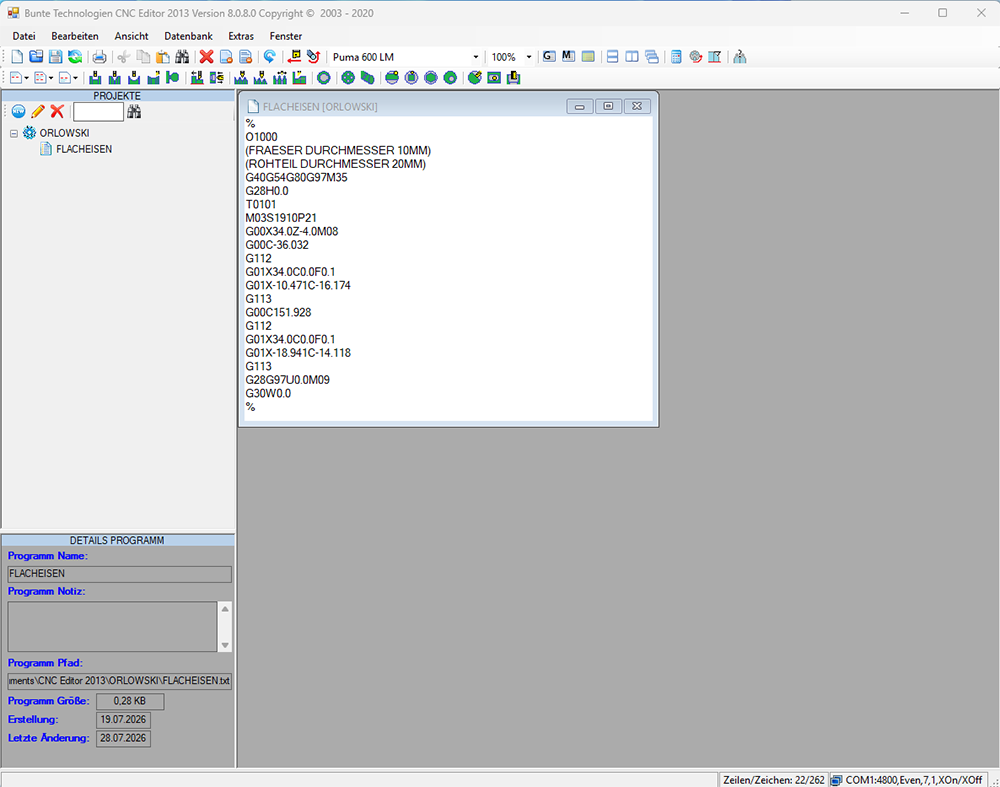Click code line M03S1910P21
The image size is (1000, 787).
(x=281, y=218)
